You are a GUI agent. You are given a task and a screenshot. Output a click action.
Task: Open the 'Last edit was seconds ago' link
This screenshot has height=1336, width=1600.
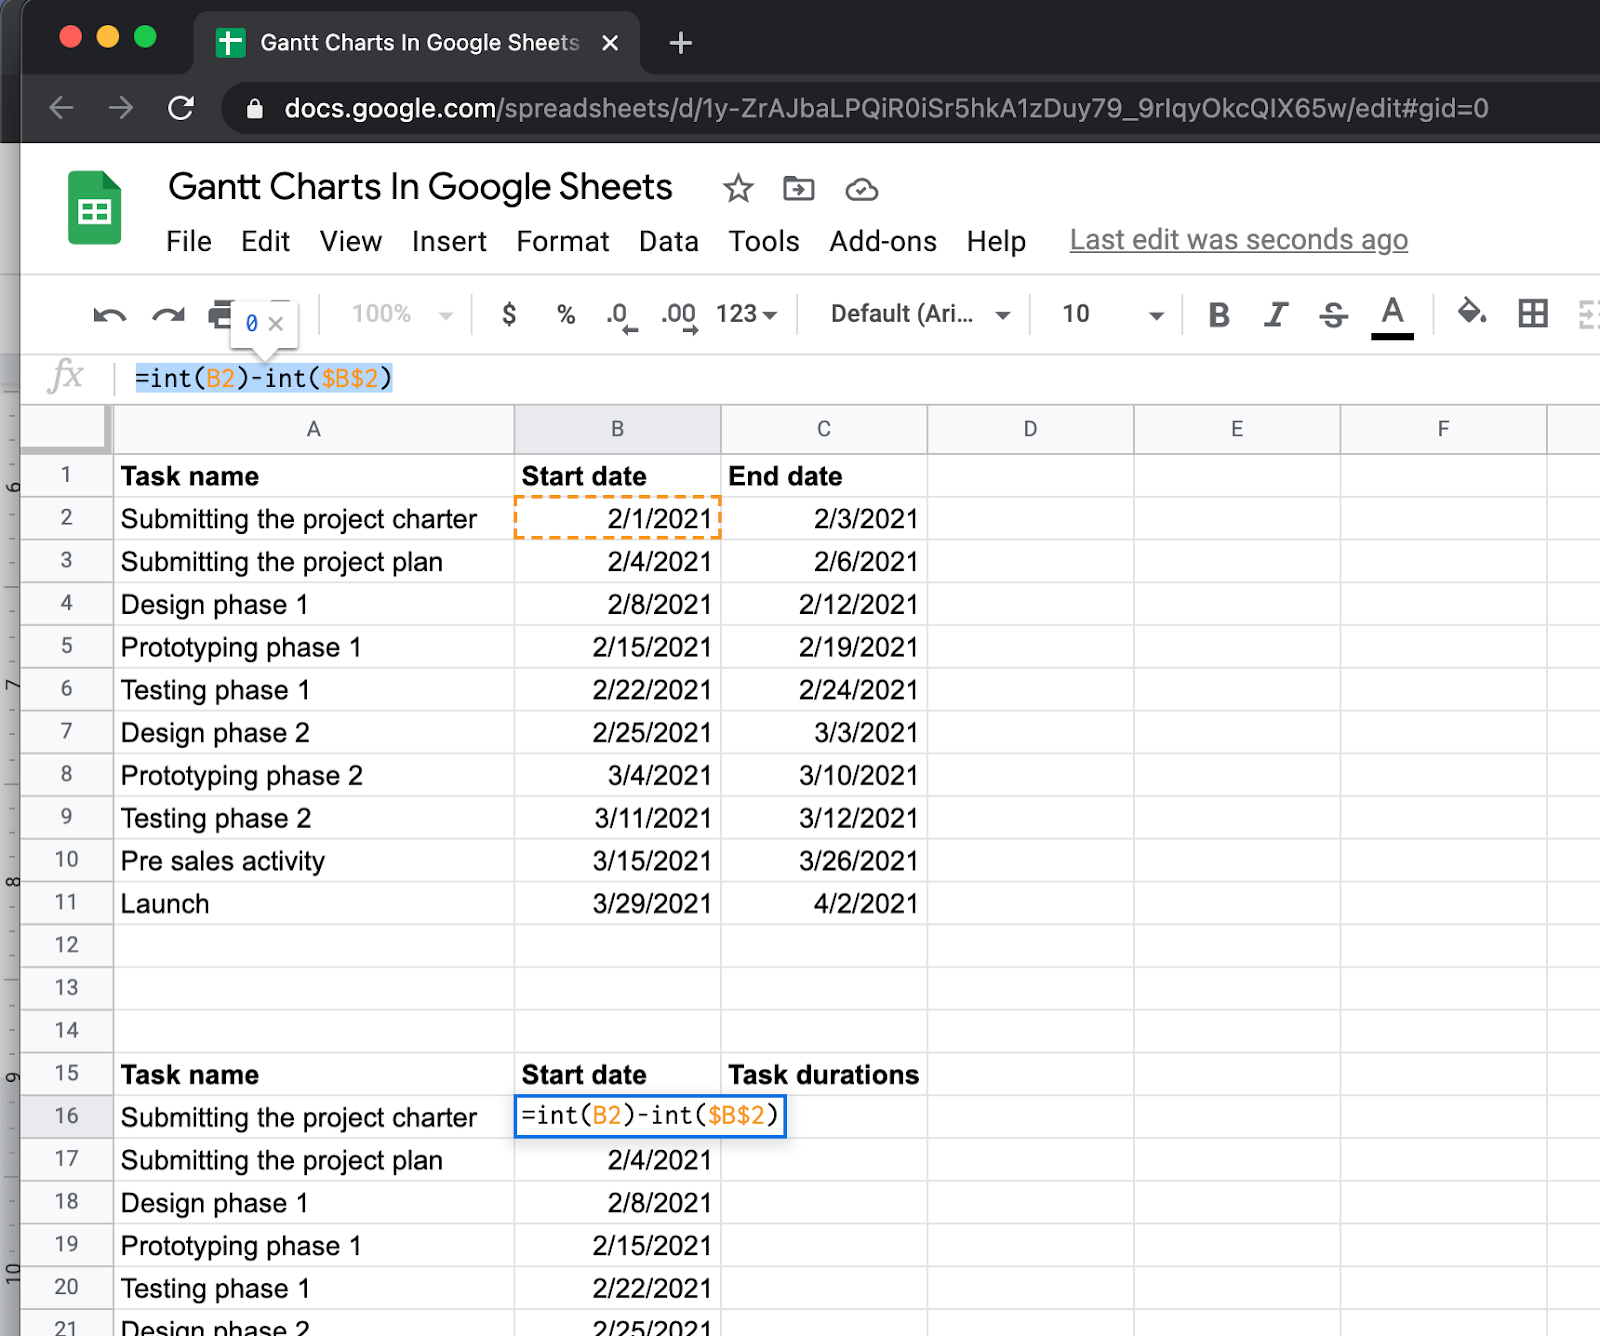[x=1238, y=240]
